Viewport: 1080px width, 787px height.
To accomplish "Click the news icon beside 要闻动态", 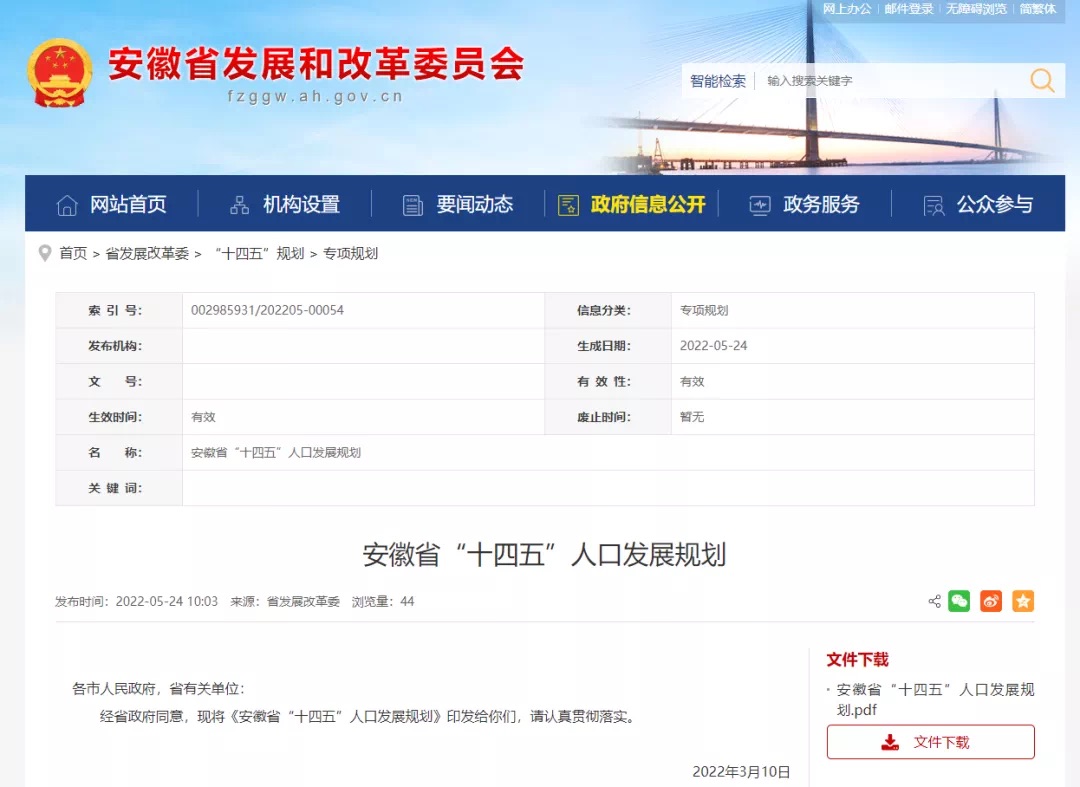I will [x=413, y=205].
